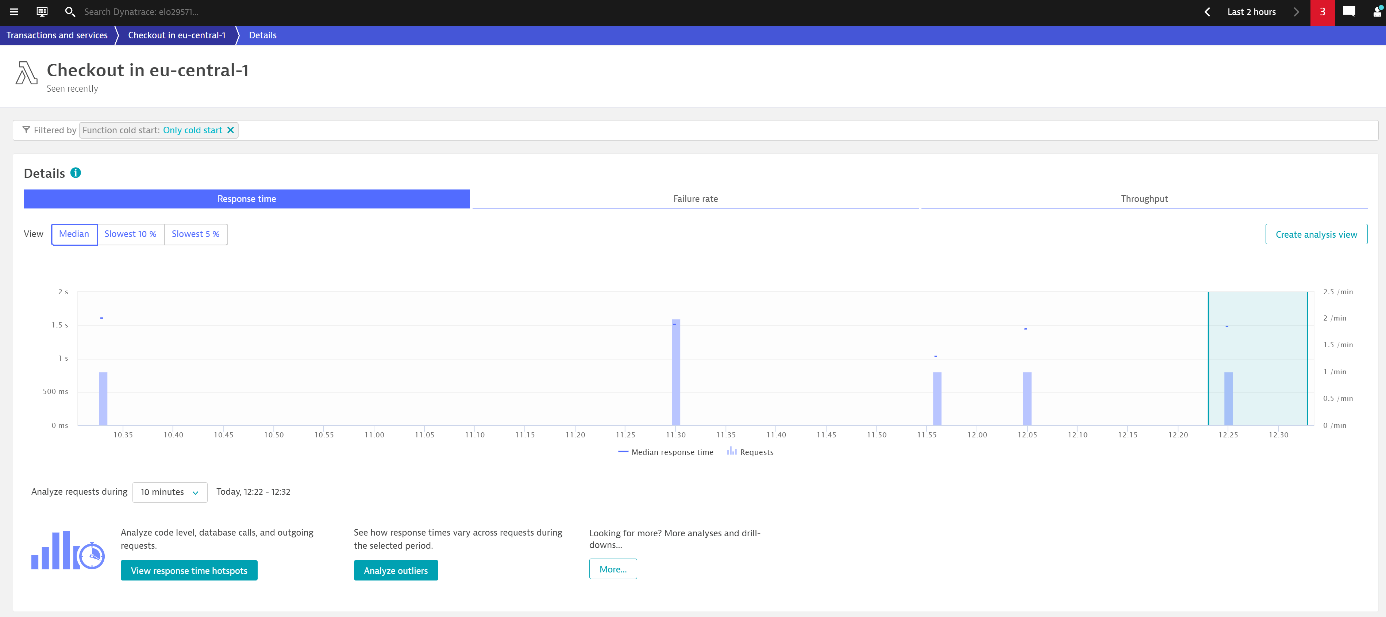Open the problems indicator showing 3
Image resolution: width=1386 pixels, height=617 pixels.
(1322, 12)
